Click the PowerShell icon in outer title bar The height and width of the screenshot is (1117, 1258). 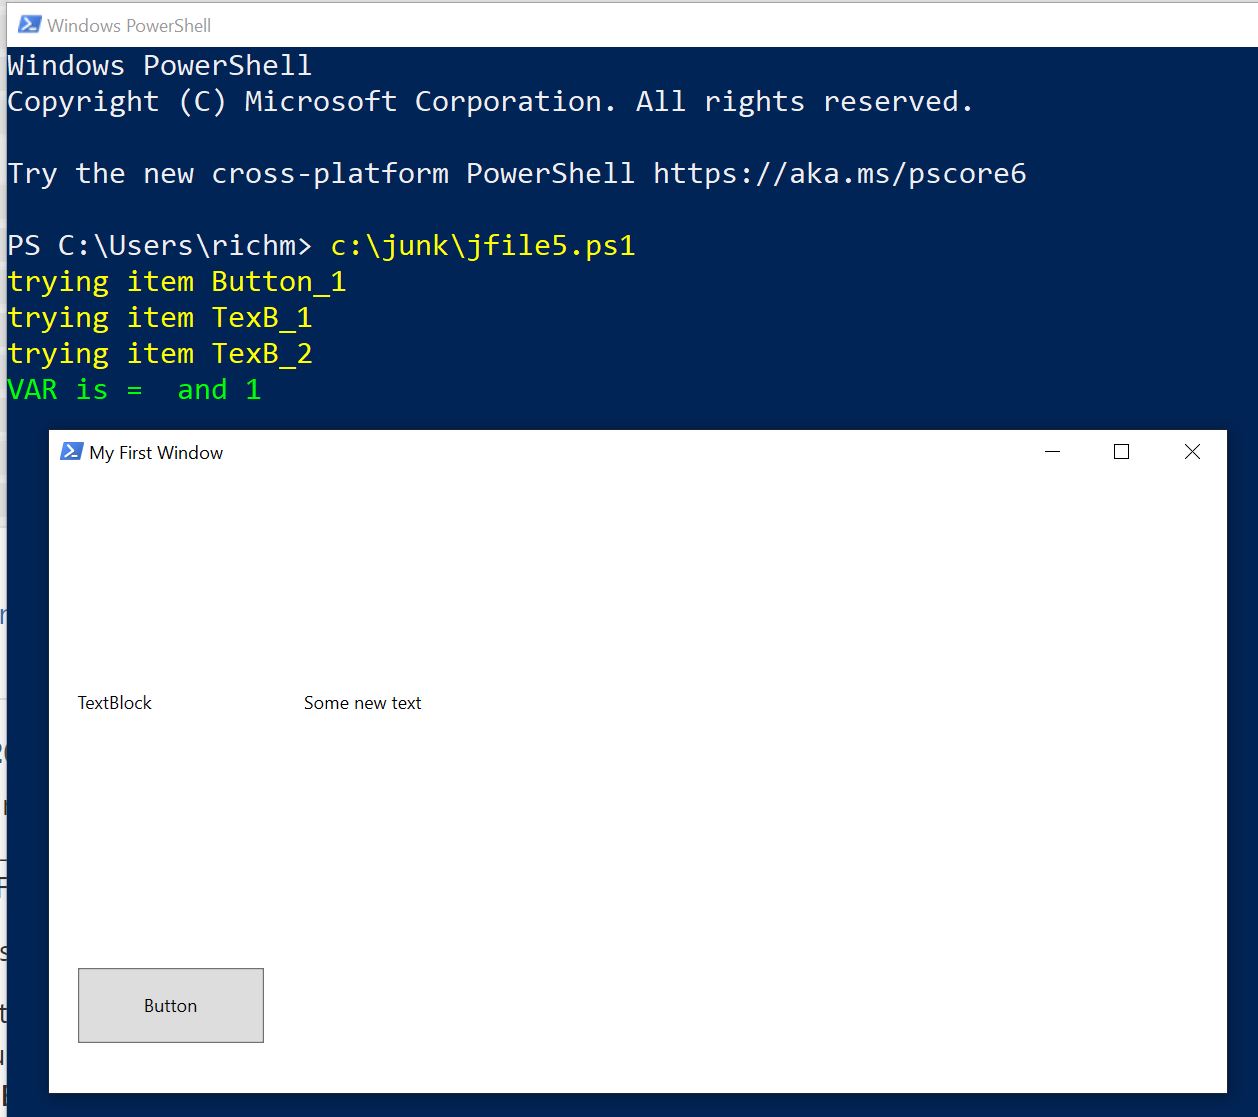click(29, 25)
